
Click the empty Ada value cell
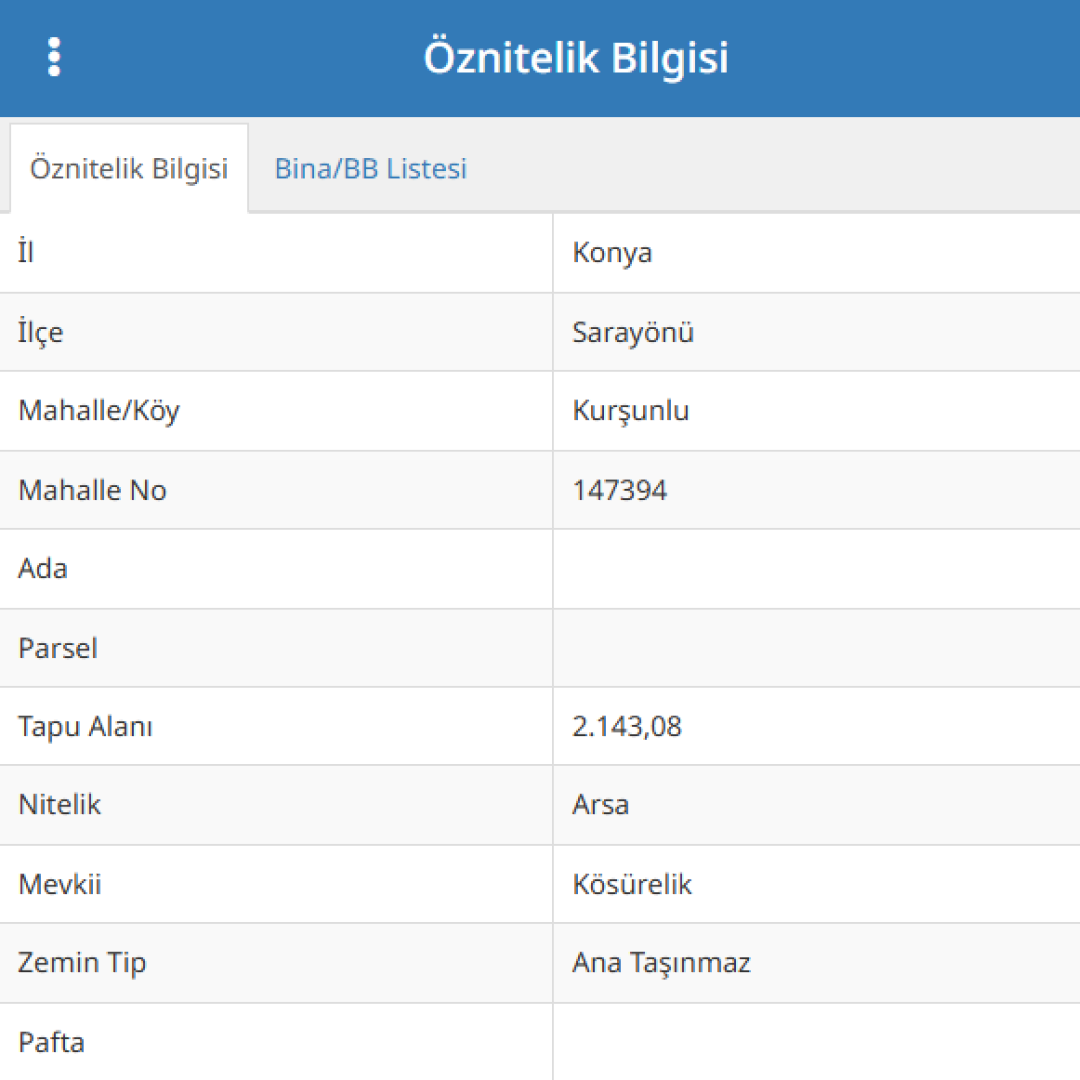pyautogui.click(x=816, y=569)
